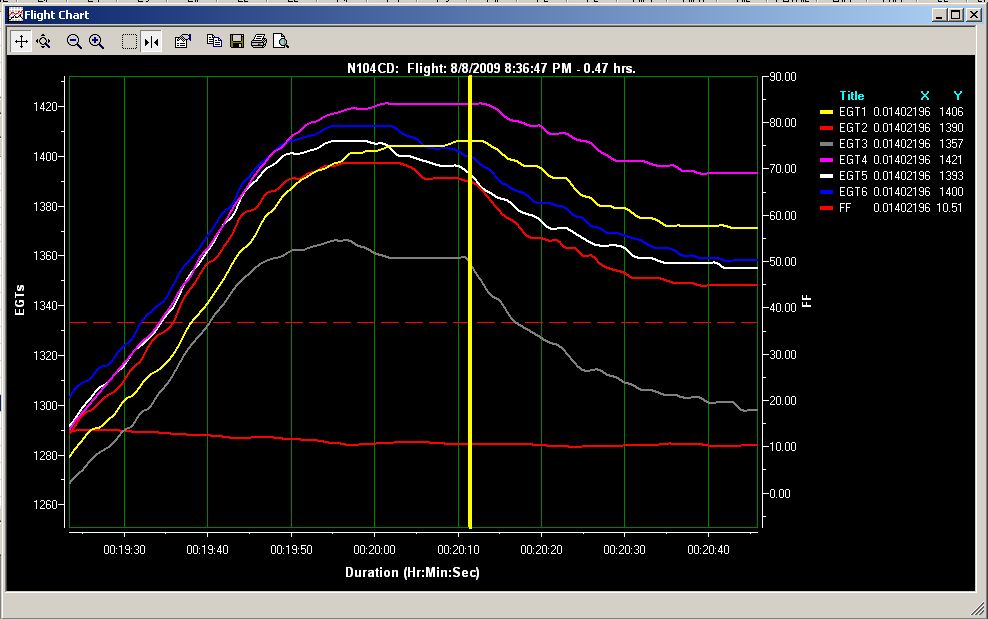
Task: Click the zoom out magnifier
Action: [x=74, y=42]
